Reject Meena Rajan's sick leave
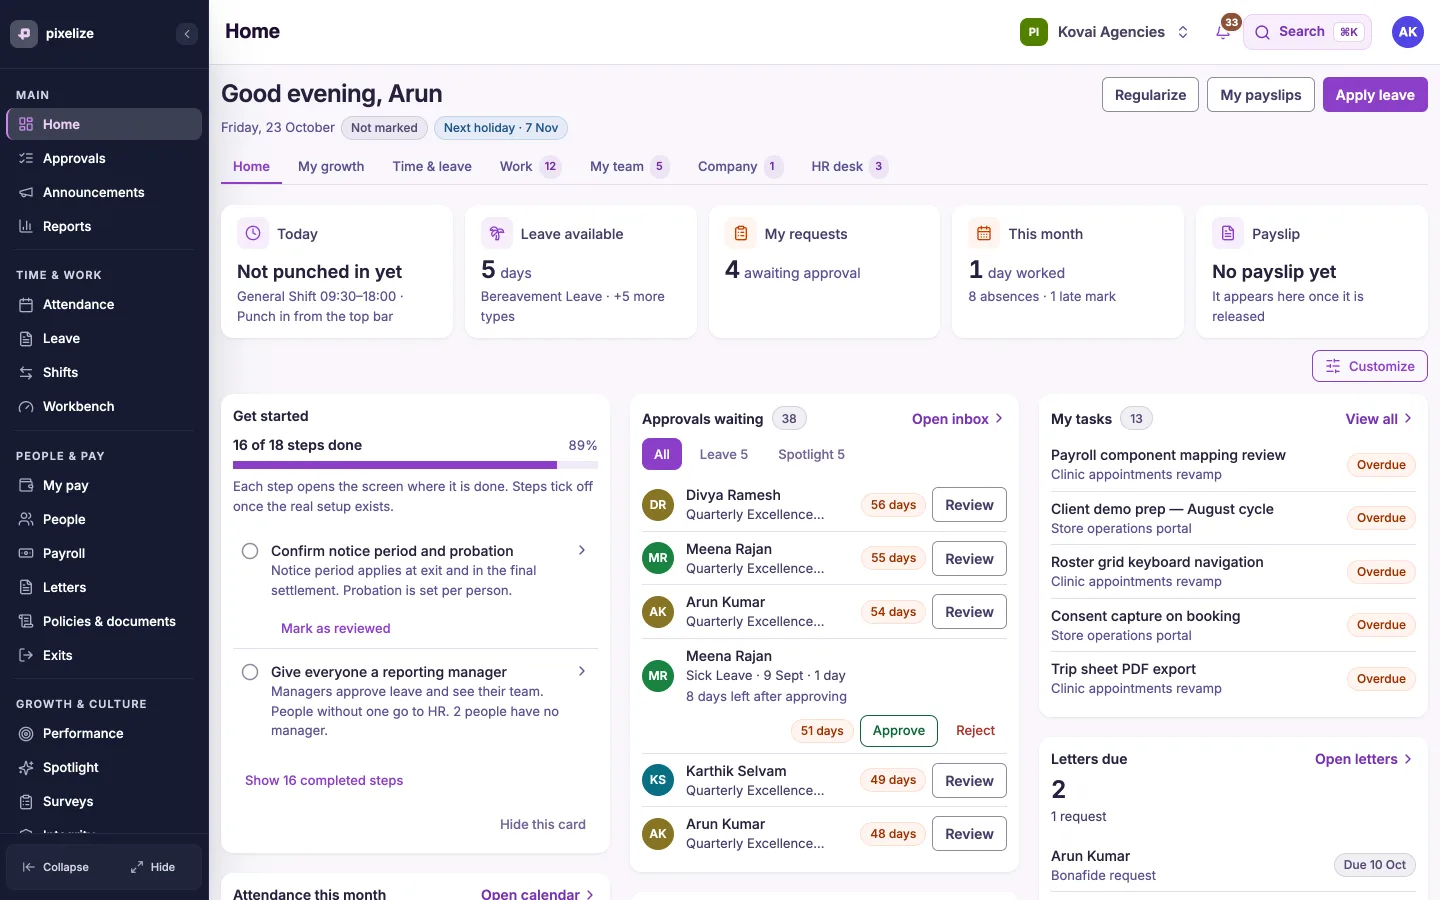This screenshot has height=900, width=1440. (x=975, y=731)
